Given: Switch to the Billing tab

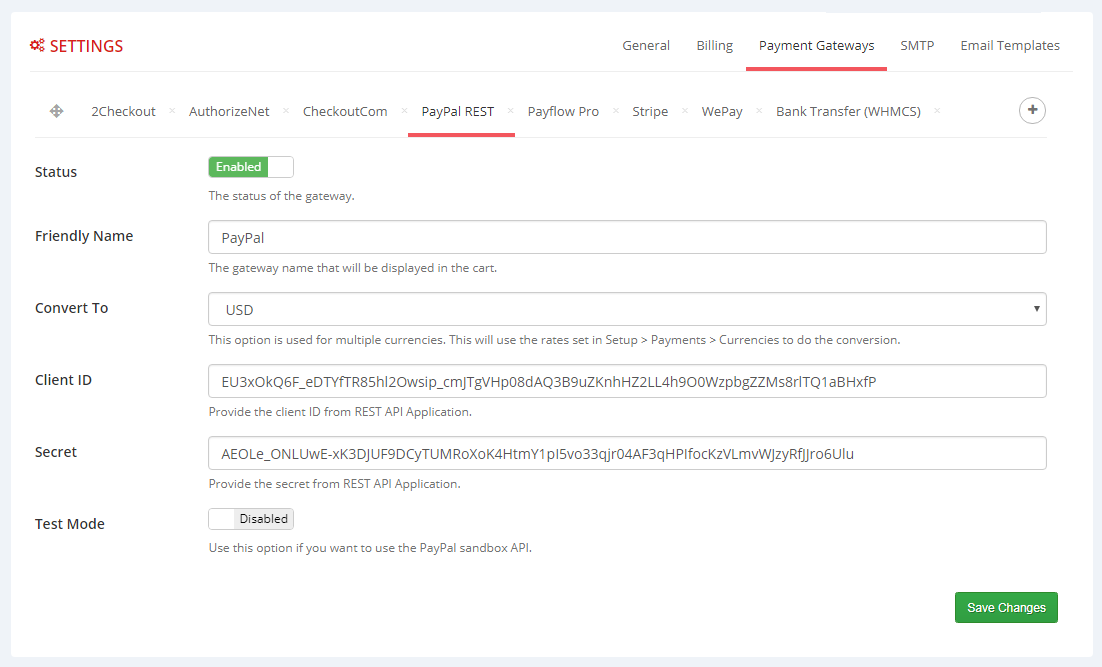Looking at the screenshot, I should (x=714, y=45).
